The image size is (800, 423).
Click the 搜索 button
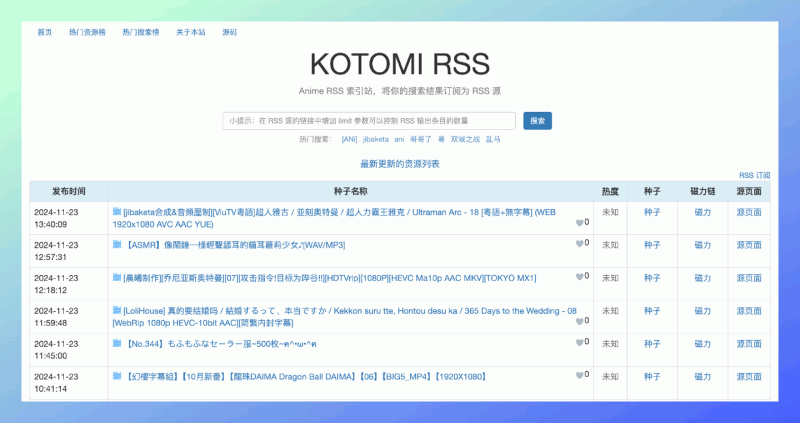click(x=538, y=121)
